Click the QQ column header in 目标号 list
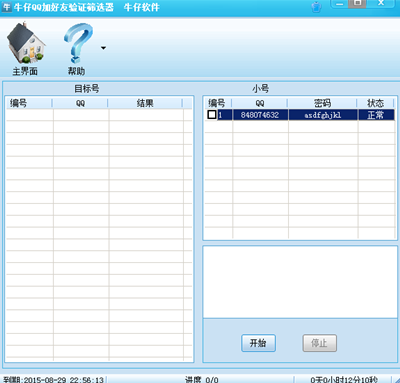This screenshot has width=400, height=383. (x=80, y=103)
